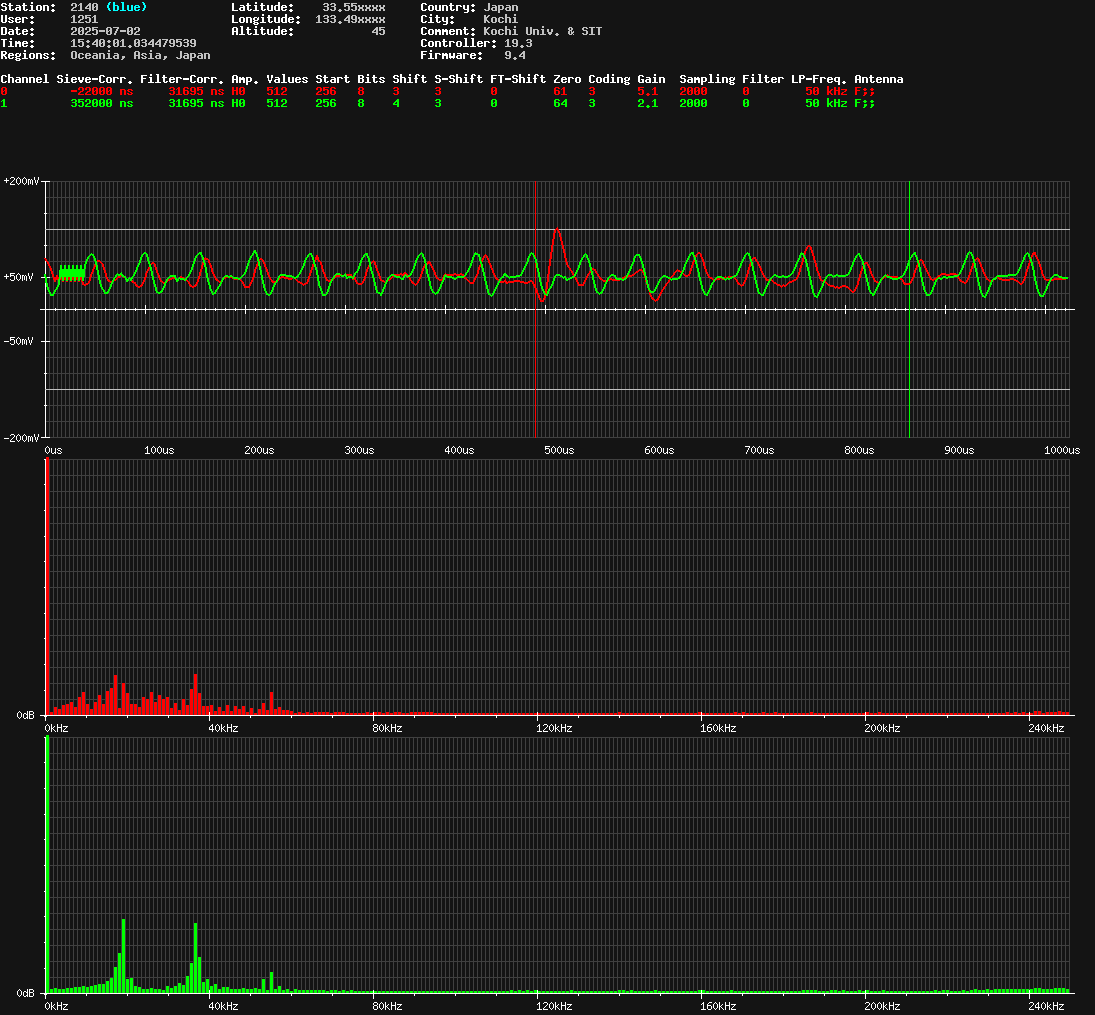The image size is (1095, 1015).
Task: Select altitude value 45
Action: pyautogui.click(x=378, y=31)
